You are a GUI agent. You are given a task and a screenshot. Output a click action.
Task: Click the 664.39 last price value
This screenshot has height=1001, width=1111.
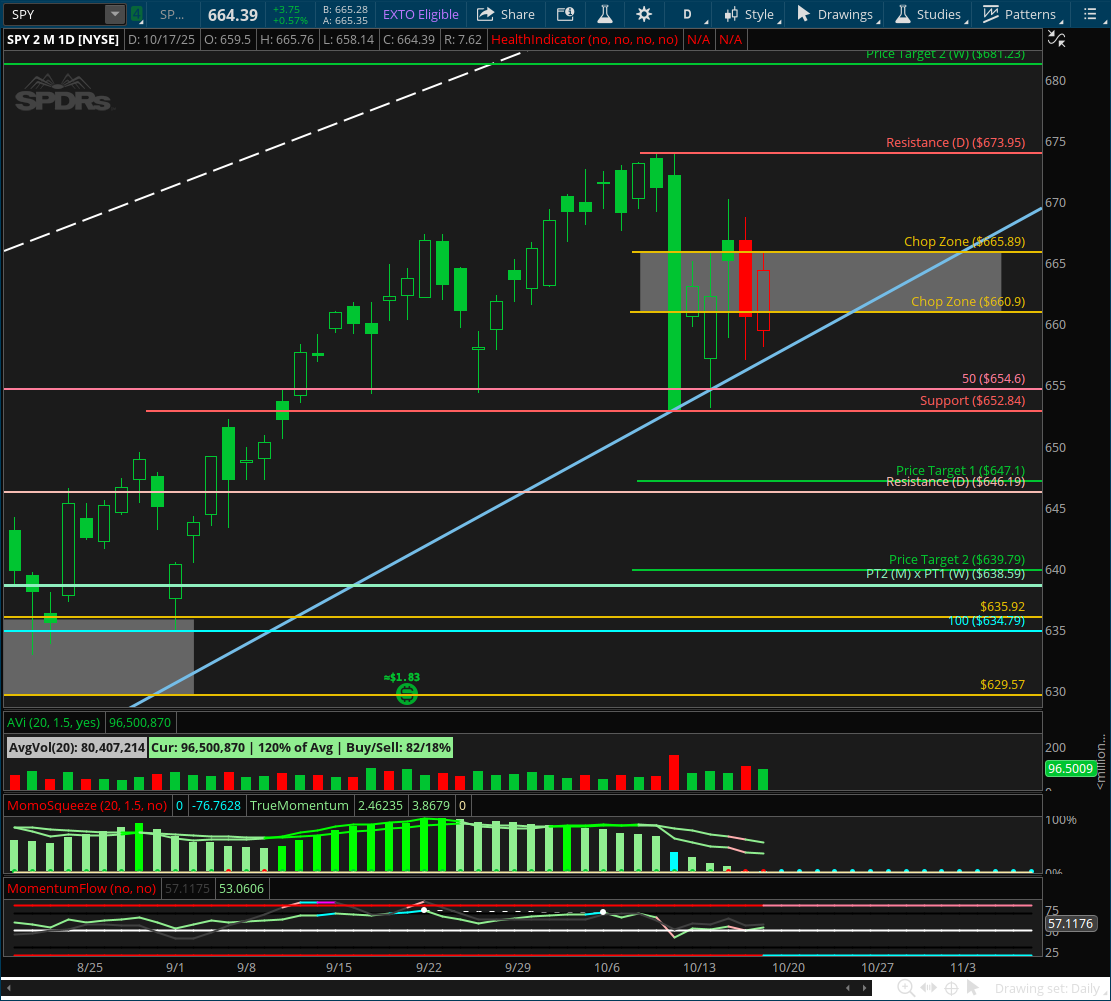tap(232, 15)
